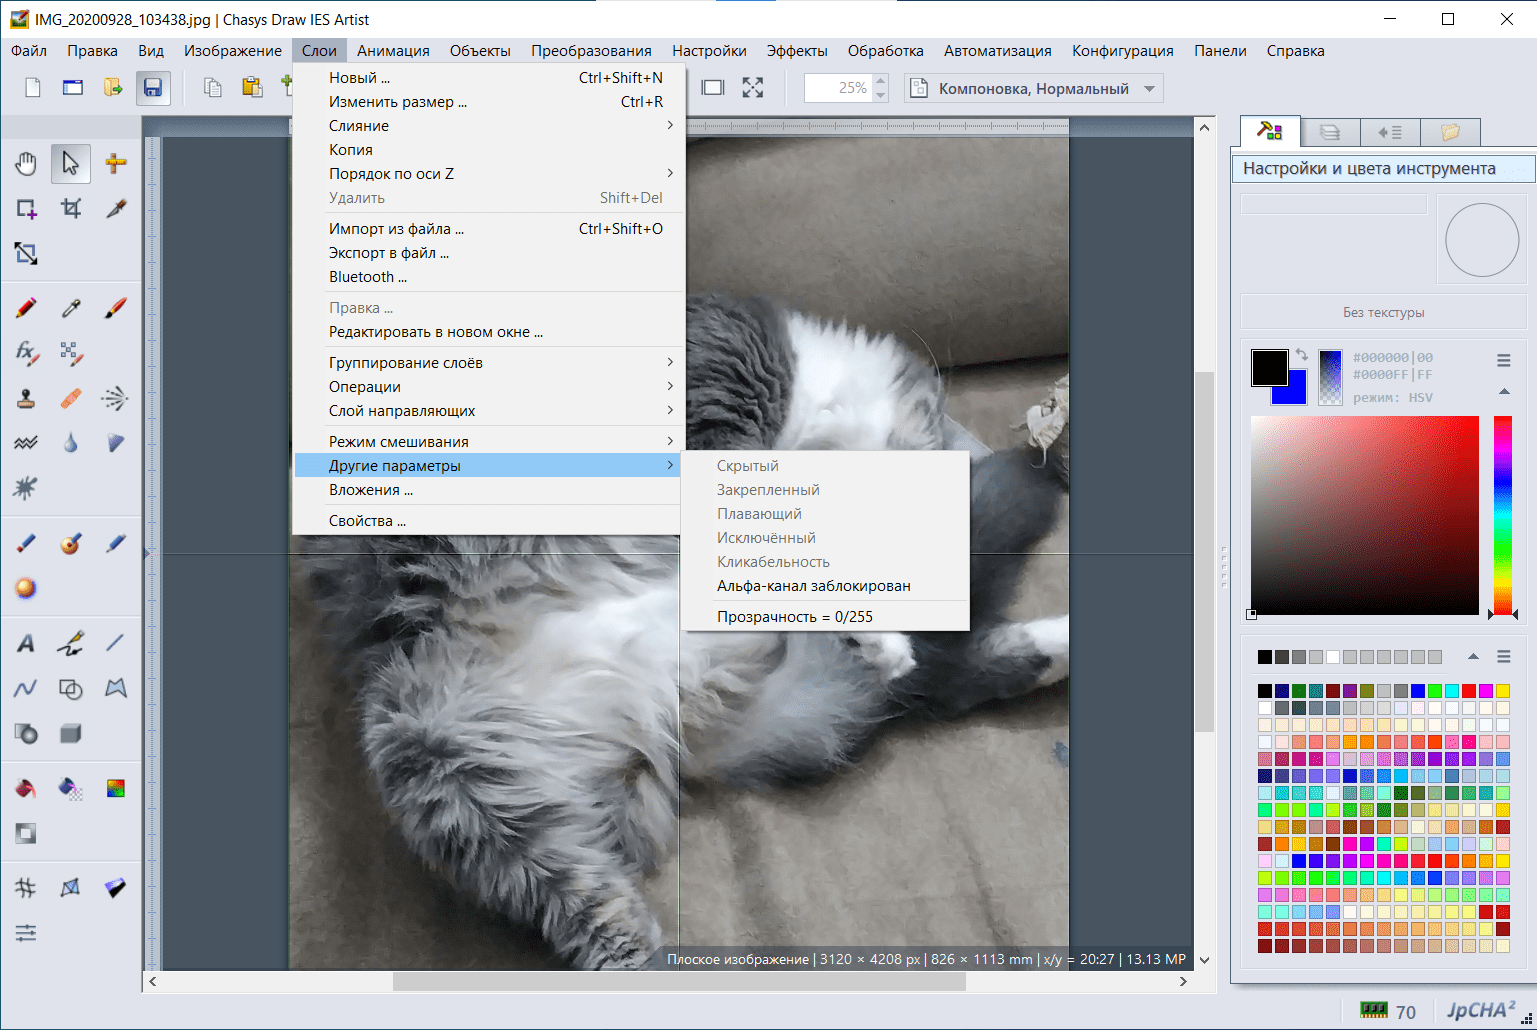Open the palette swatches hamburger menu
Image resolution: width=1537 pixels, height=1030 pixels.
1503,657
